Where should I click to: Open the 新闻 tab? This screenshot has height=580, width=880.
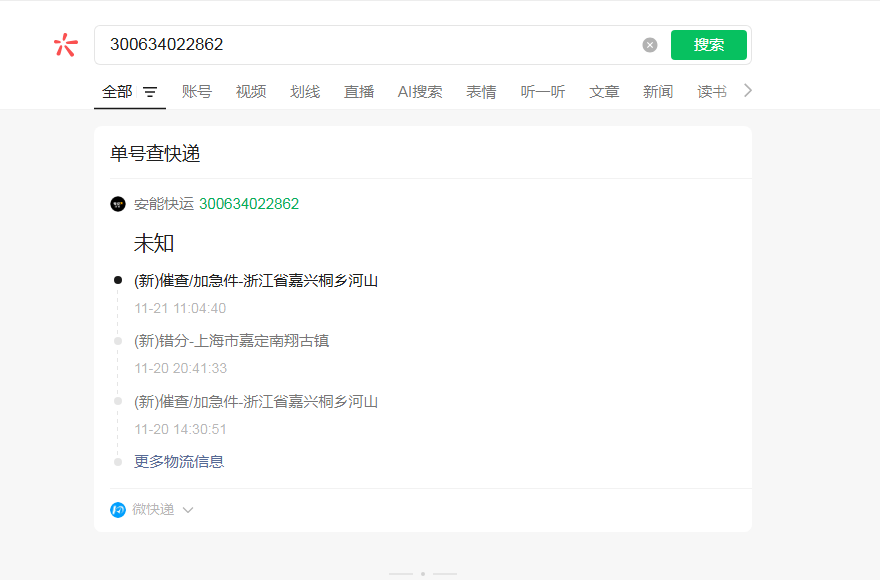(658, 92)
